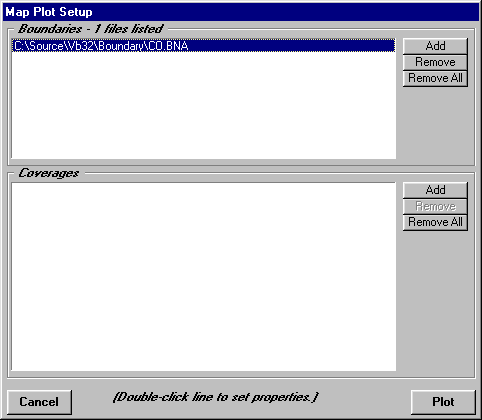The width and height of the screenshot is (482, 420).
Task: Add a new coverage file
Action: coord(435,190)
